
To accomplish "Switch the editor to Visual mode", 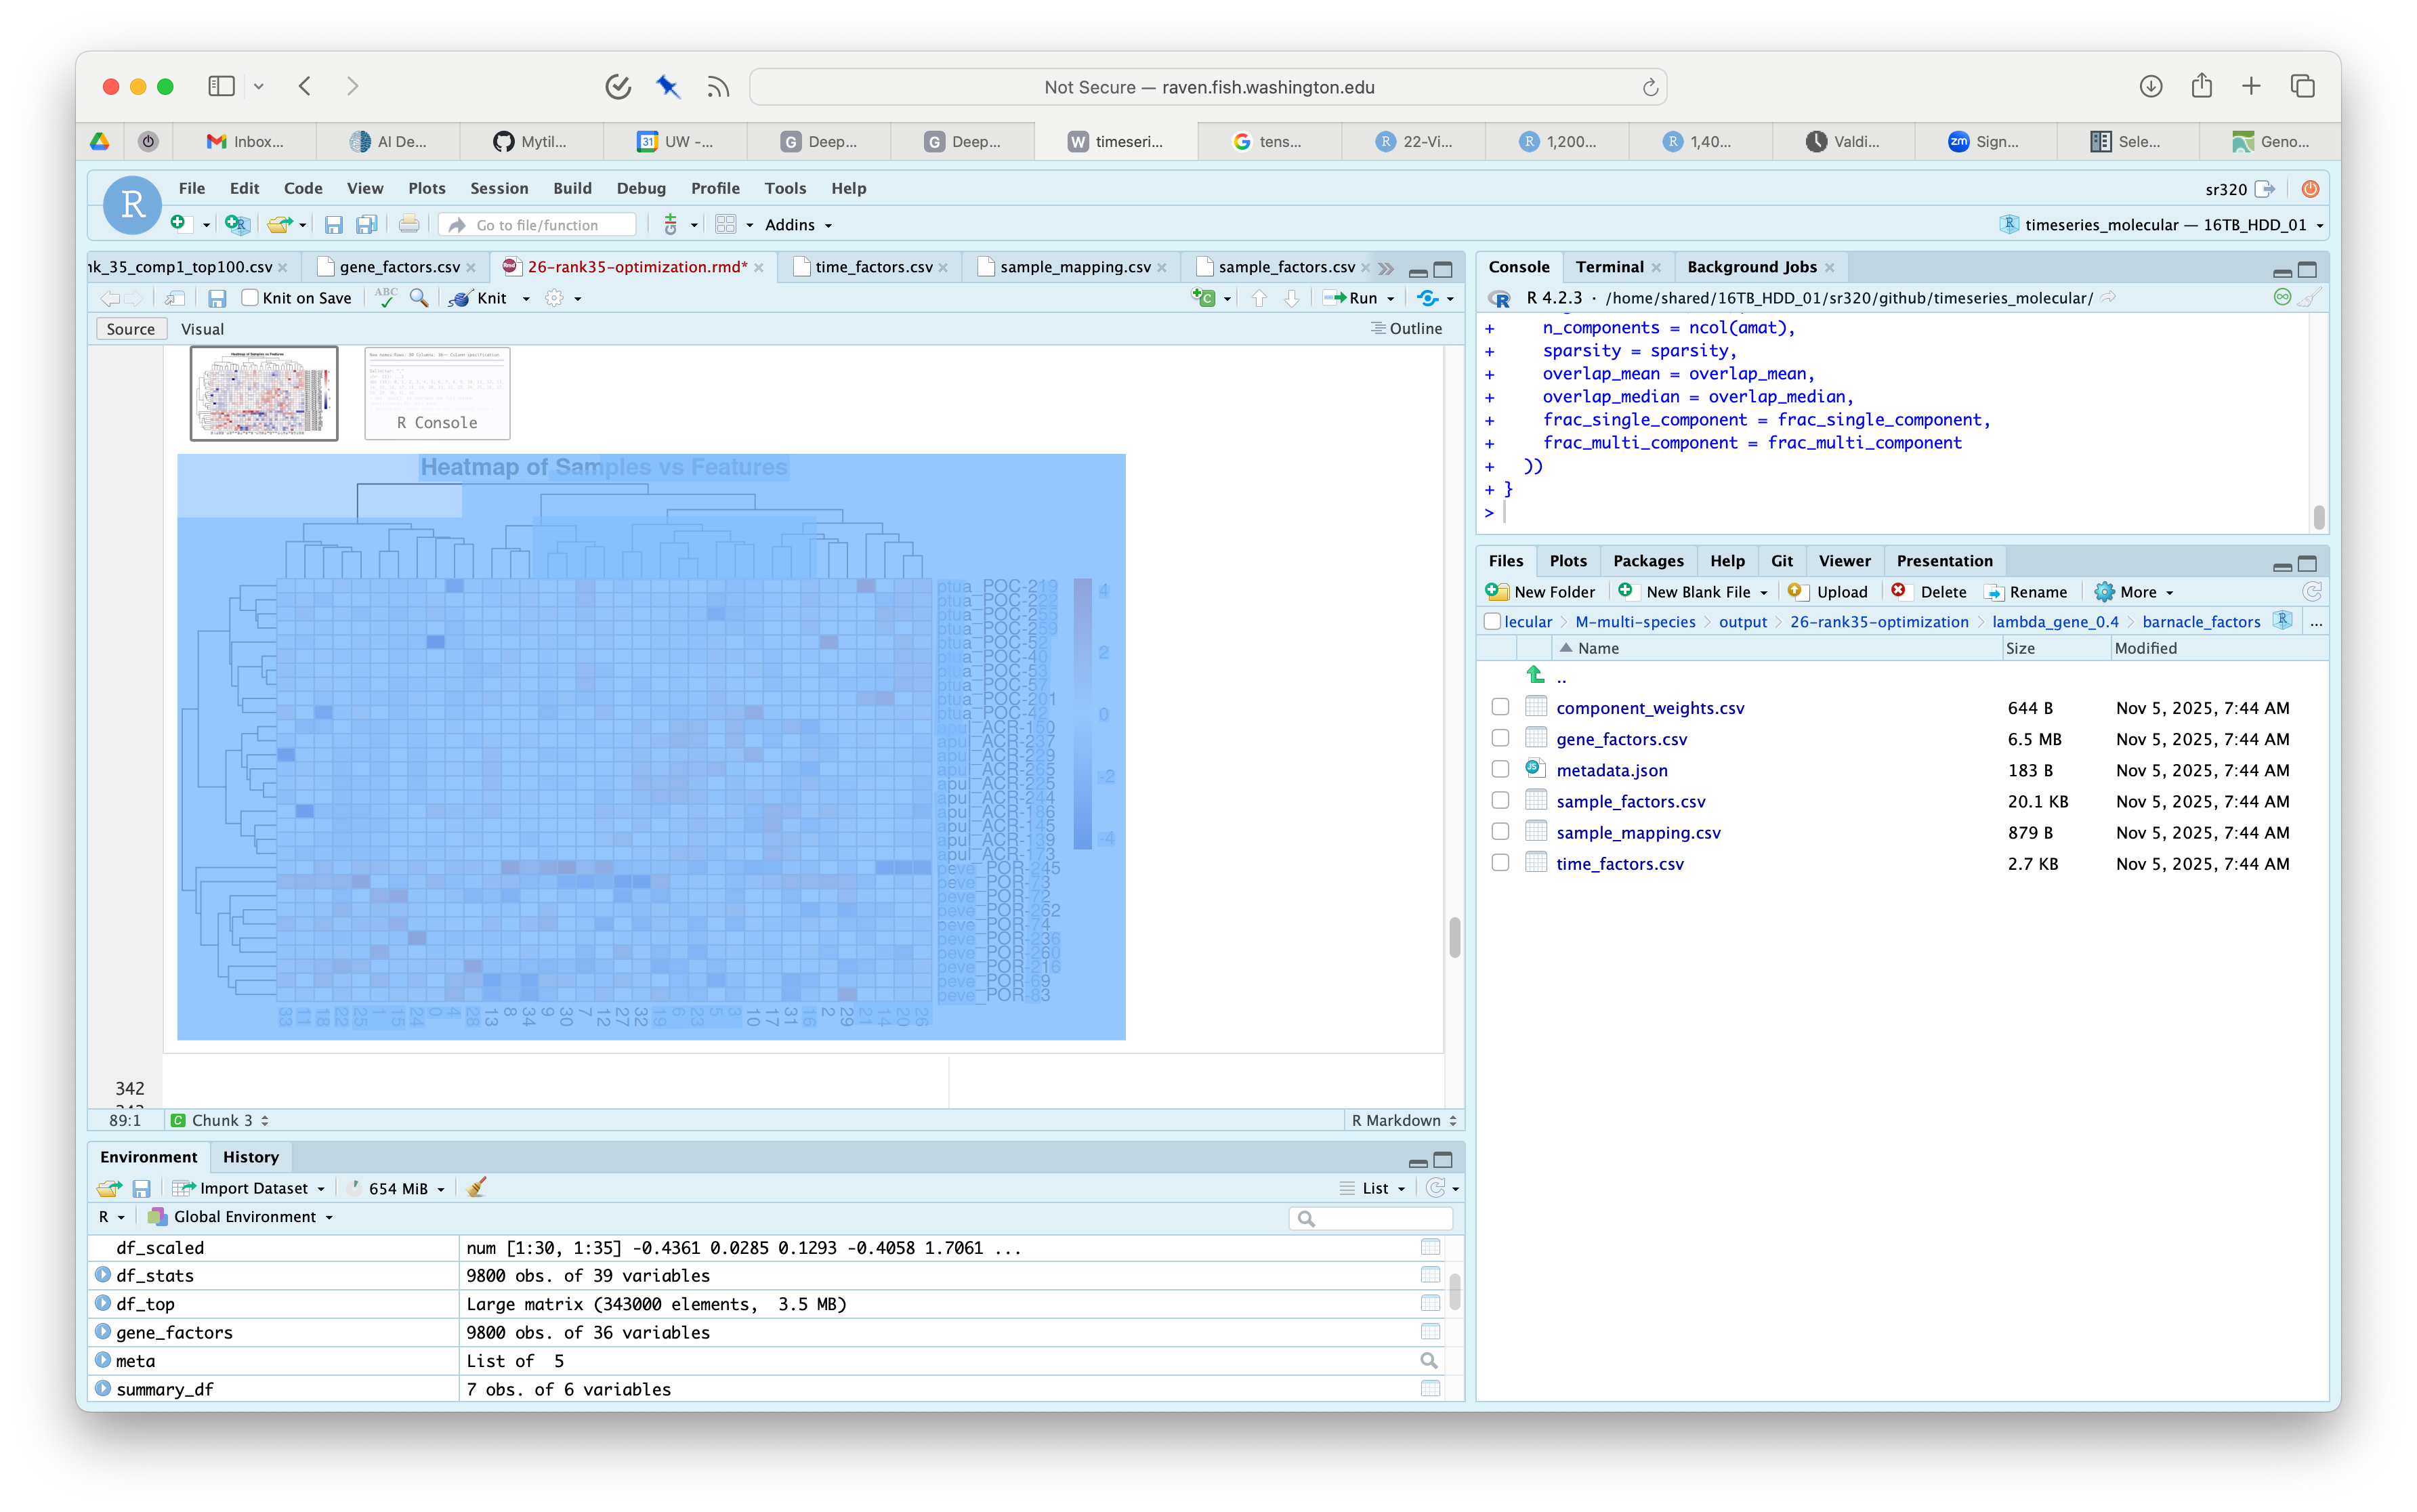I will (x=202, y=329).
